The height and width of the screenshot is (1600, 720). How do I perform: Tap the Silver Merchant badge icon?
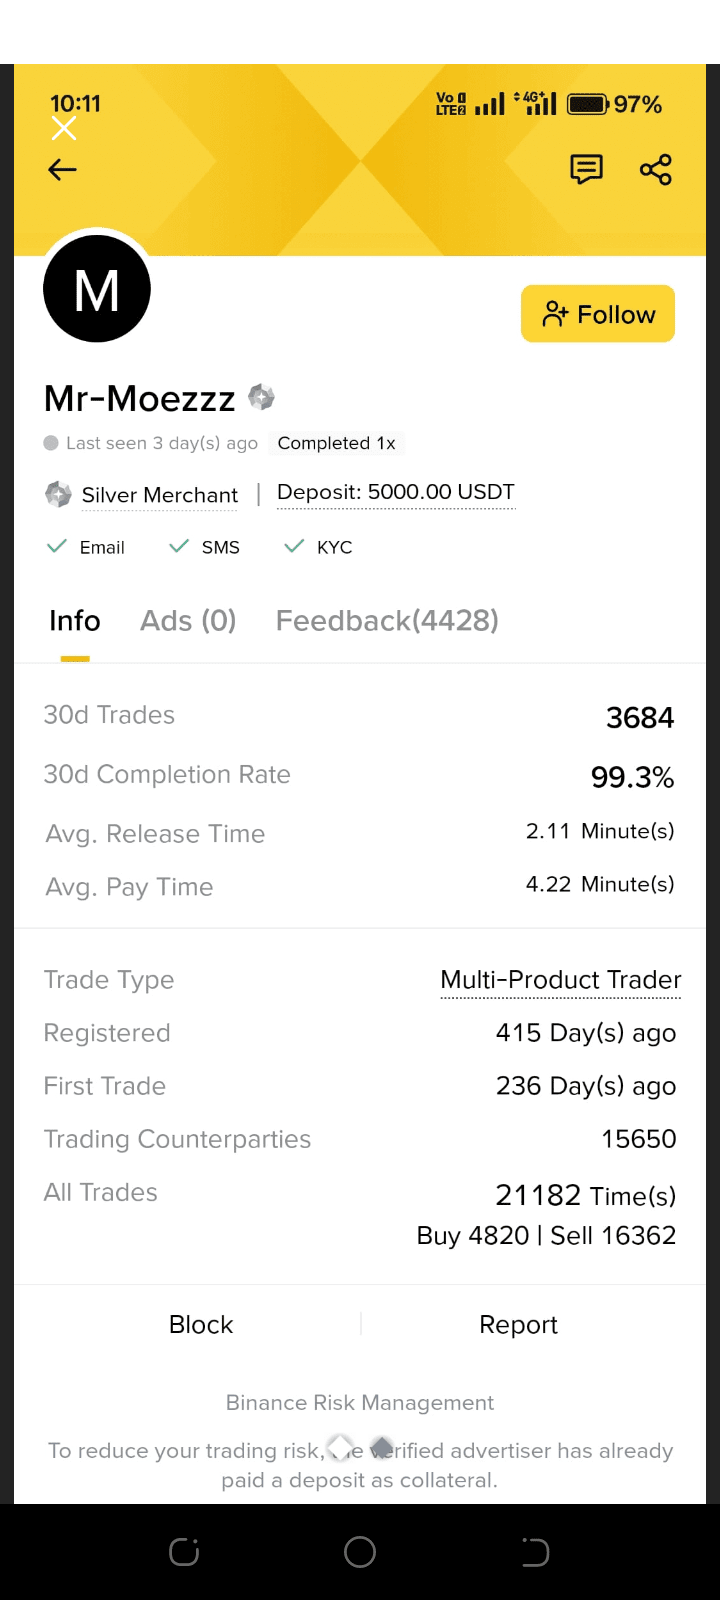[58, 494]
